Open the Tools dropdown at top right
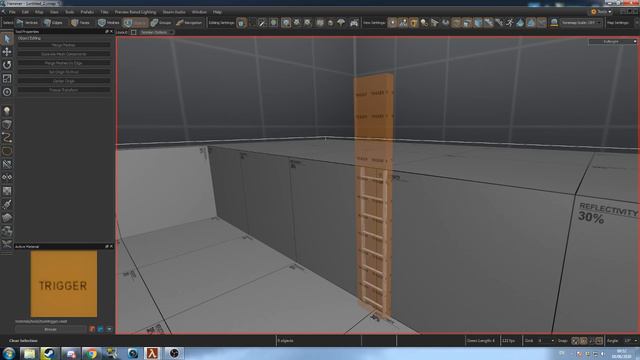The image size is (640, 360). (601, 12)
